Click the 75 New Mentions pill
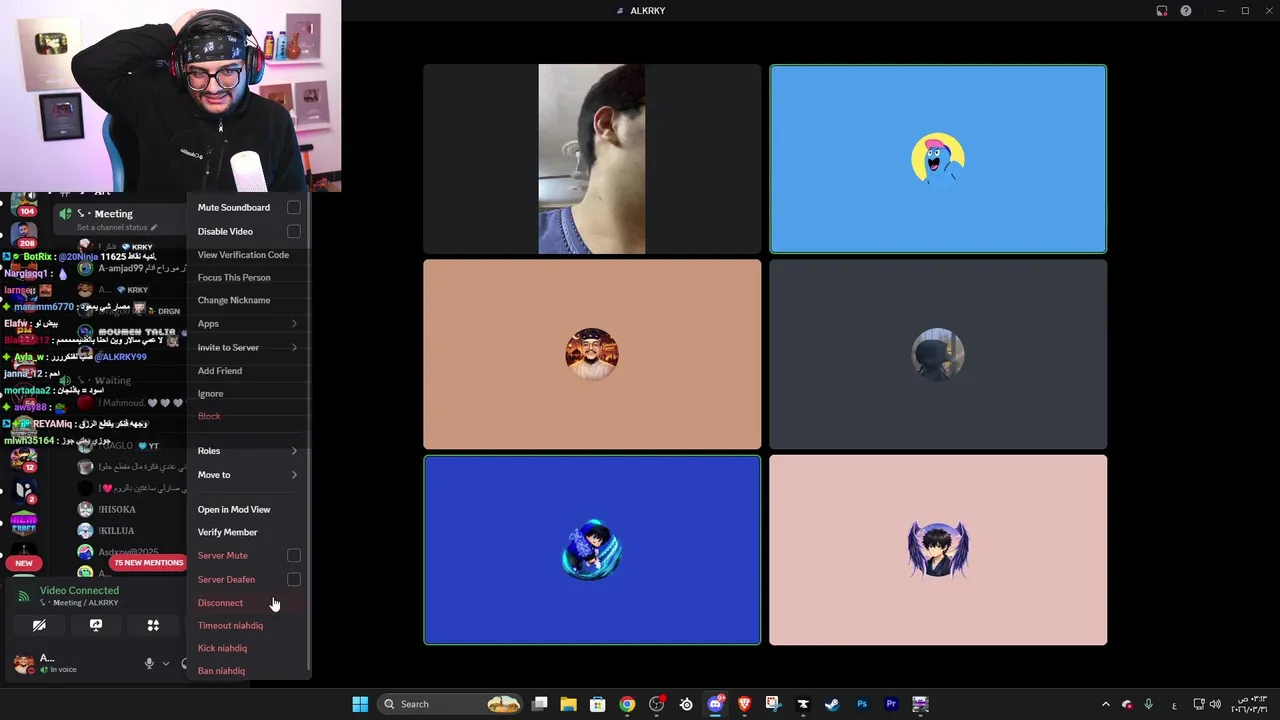 click(149, 563)
